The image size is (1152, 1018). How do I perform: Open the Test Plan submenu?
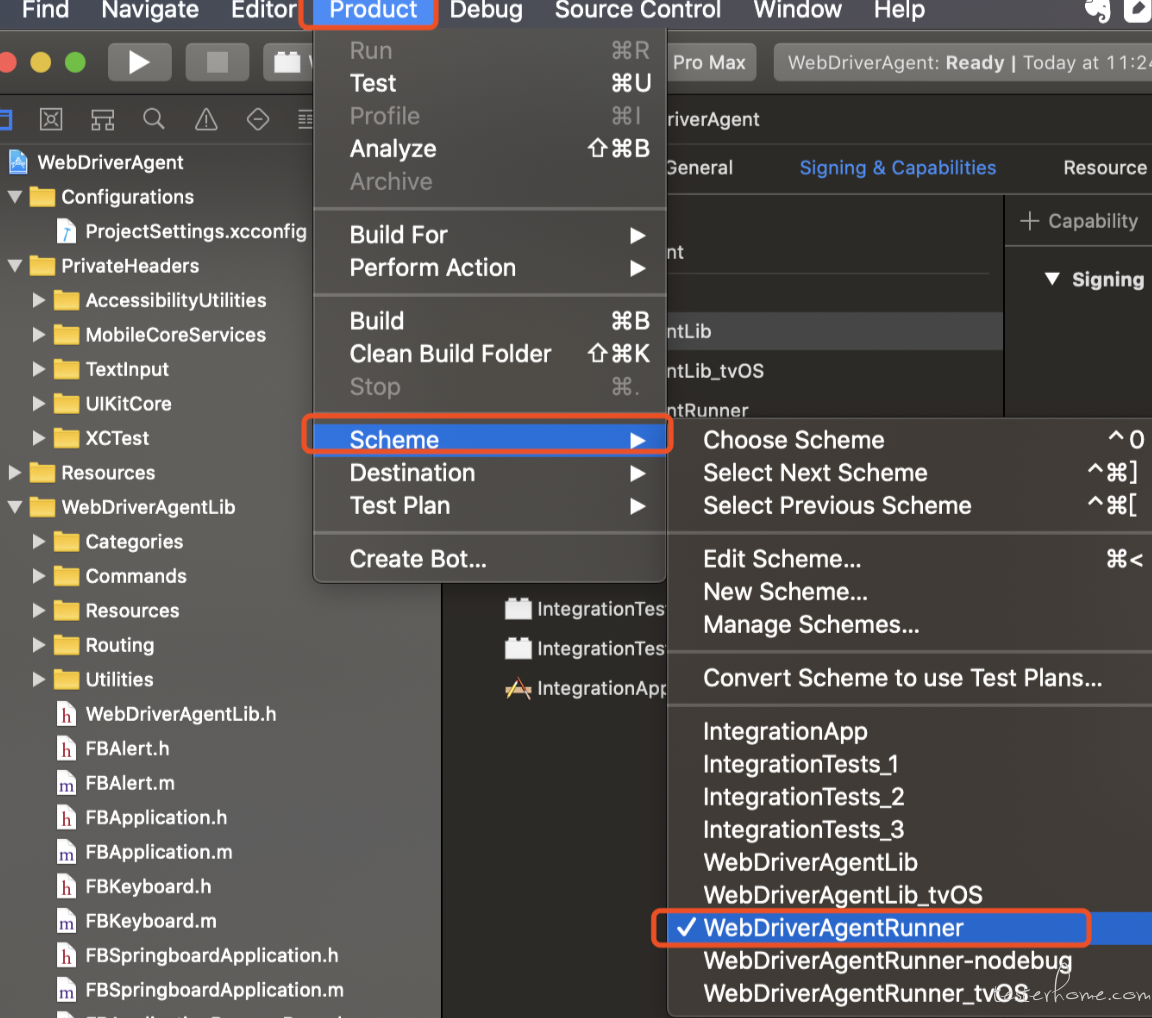click(489, 506)
